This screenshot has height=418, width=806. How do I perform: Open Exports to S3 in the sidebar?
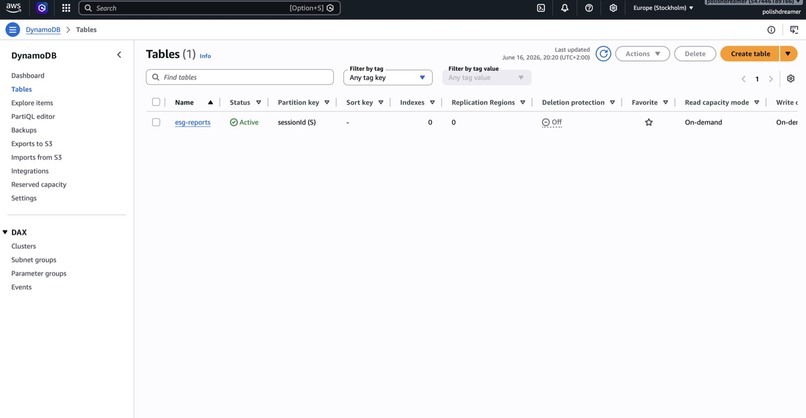[x=32, y=143]
